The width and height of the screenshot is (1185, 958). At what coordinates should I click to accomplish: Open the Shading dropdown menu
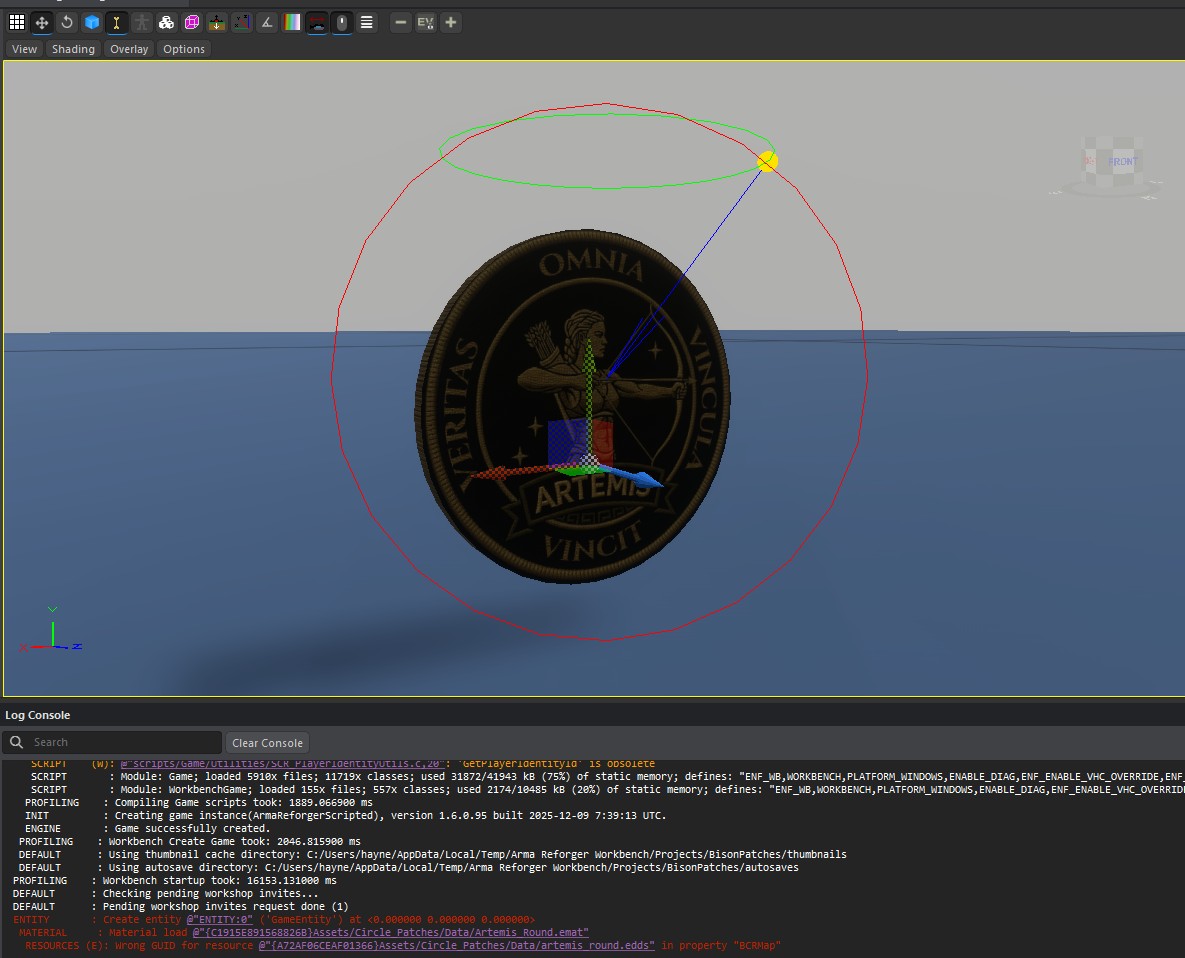click(73, 49)
